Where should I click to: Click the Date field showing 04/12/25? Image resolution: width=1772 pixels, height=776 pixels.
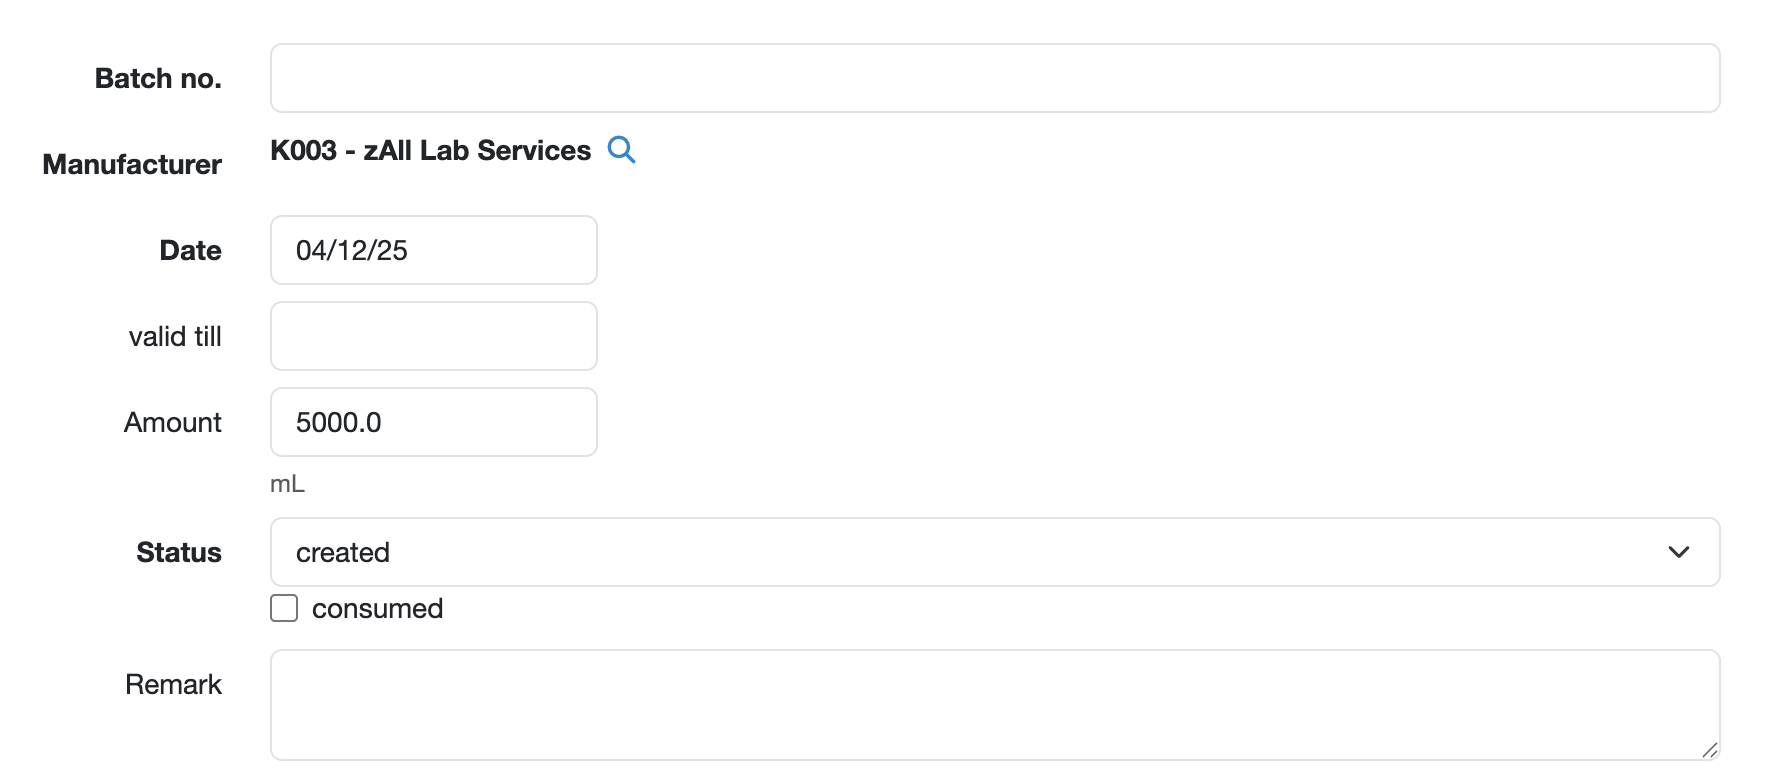pyautogui.click(x=433, y=250)
